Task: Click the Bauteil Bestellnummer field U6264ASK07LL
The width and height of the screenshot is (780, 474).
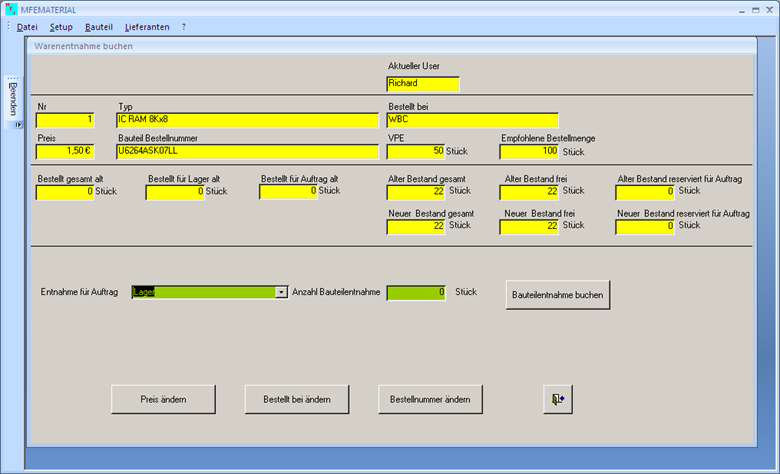Action: tap(247, 151)
